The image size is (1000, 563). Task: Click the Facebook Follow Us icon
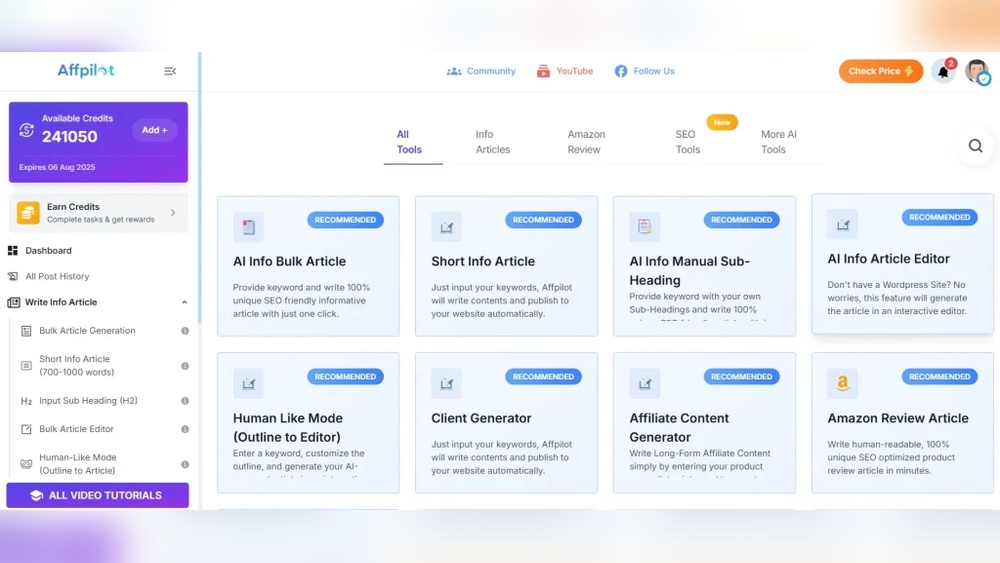pos(621,71)
